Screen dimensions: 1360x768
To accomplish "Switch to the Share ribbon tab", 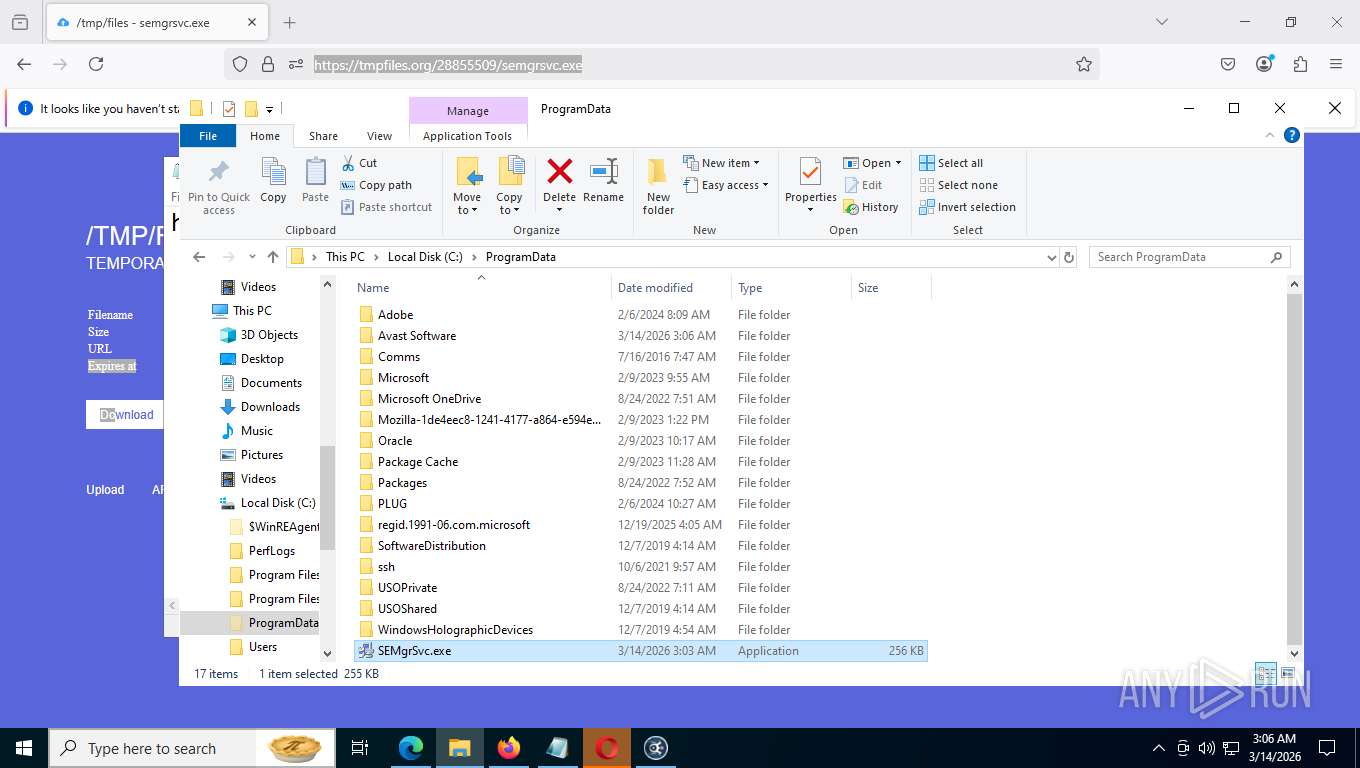I will coord(323,136).
